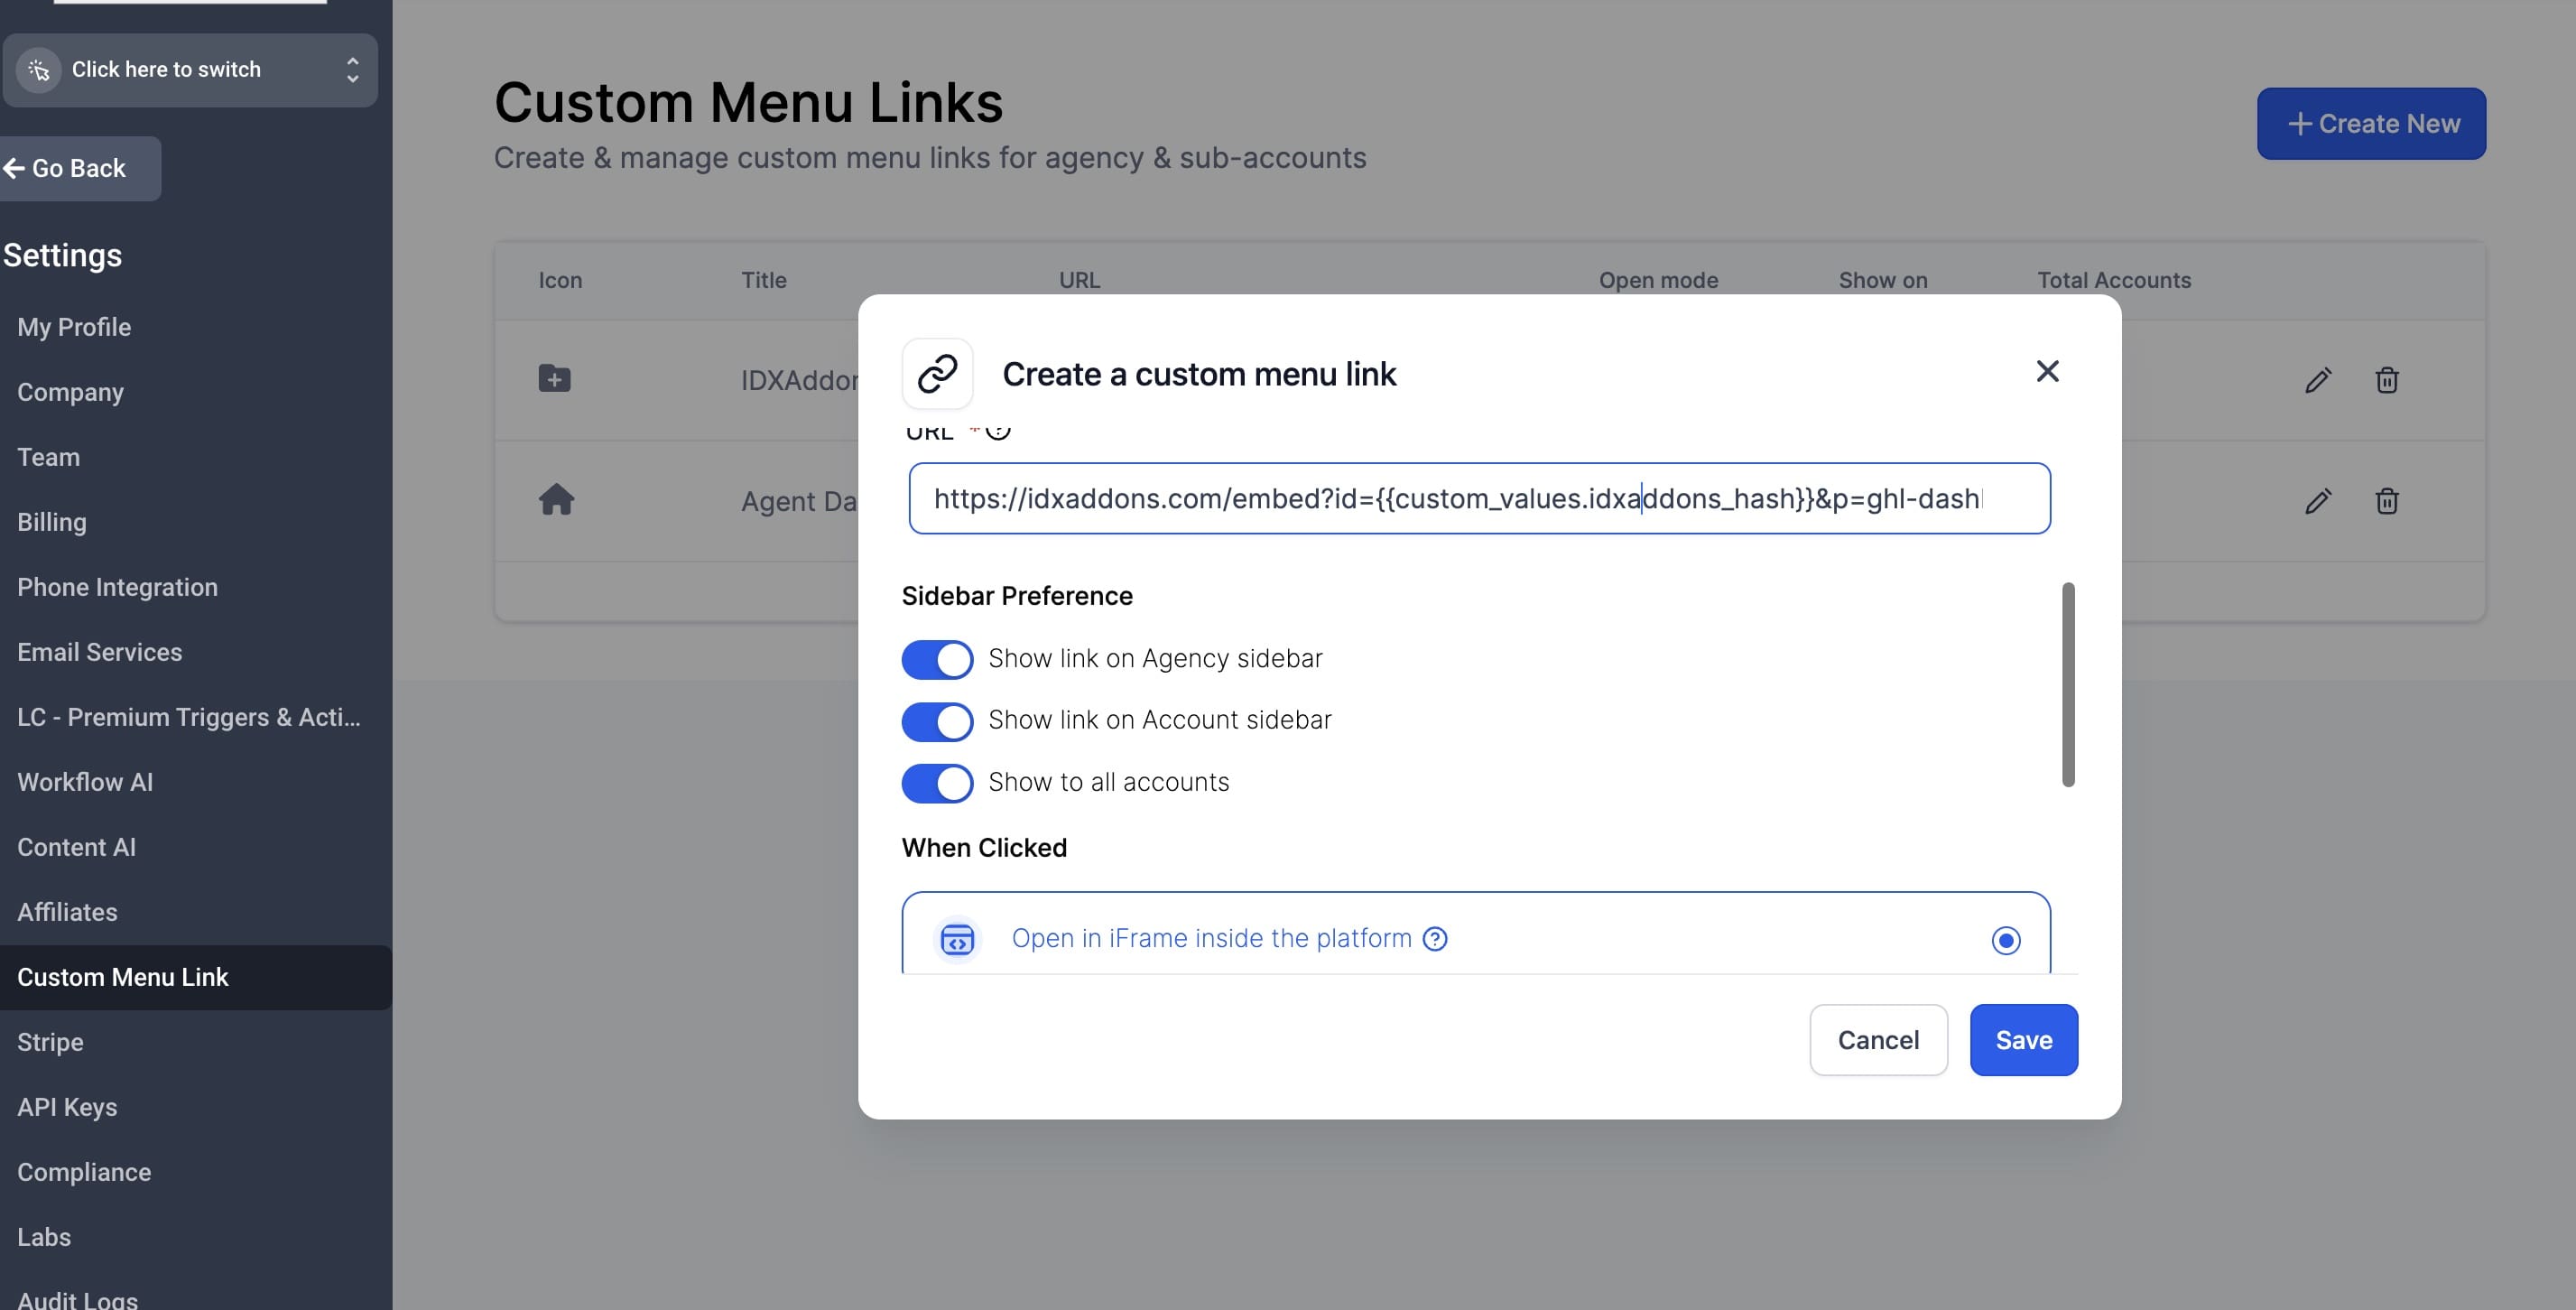Toggle Show link on Agency sidebar
2576x1310 pixels.
click(937, 659)
